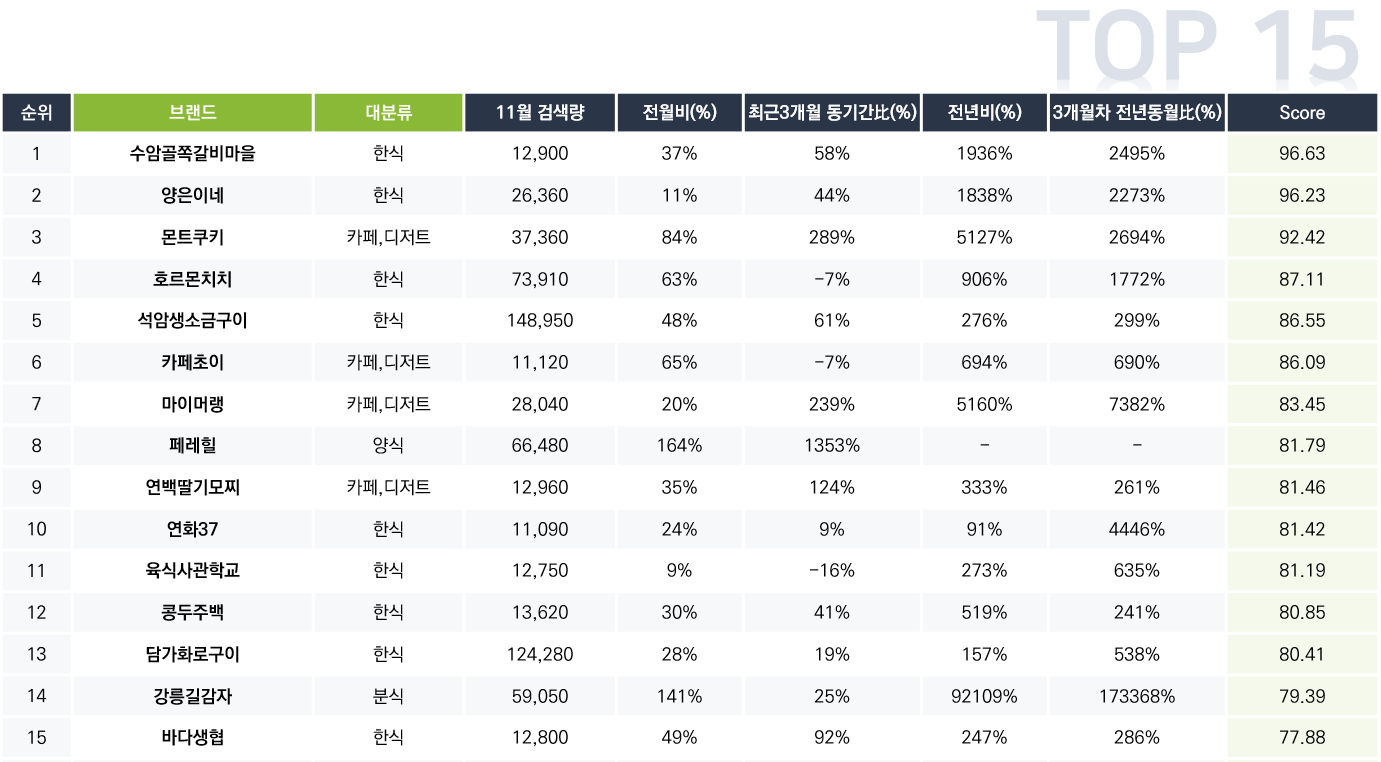
Task: Select 최근3개월 동기간比(%) header
Action: [832, 113]
